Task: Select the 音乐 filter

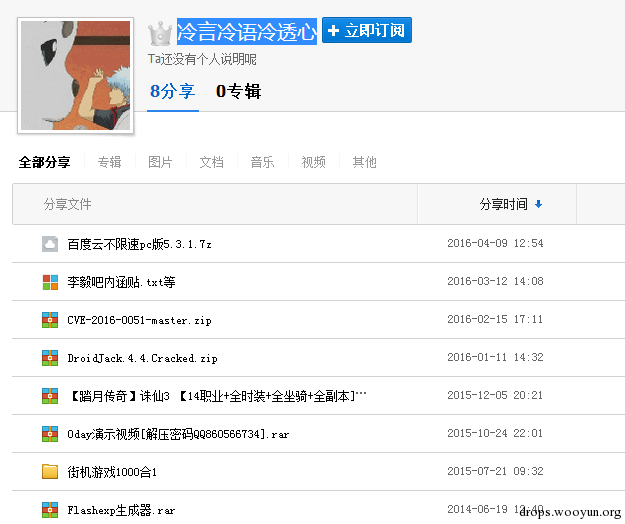Action: (x=262, y=162)
